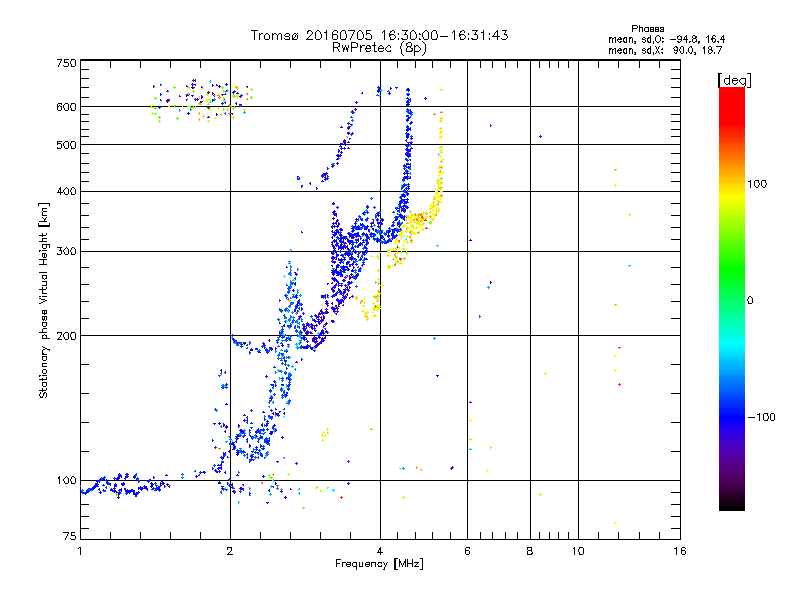Click the x-axis tick label '2'
800x600 pixels.
tap(230, 551)
